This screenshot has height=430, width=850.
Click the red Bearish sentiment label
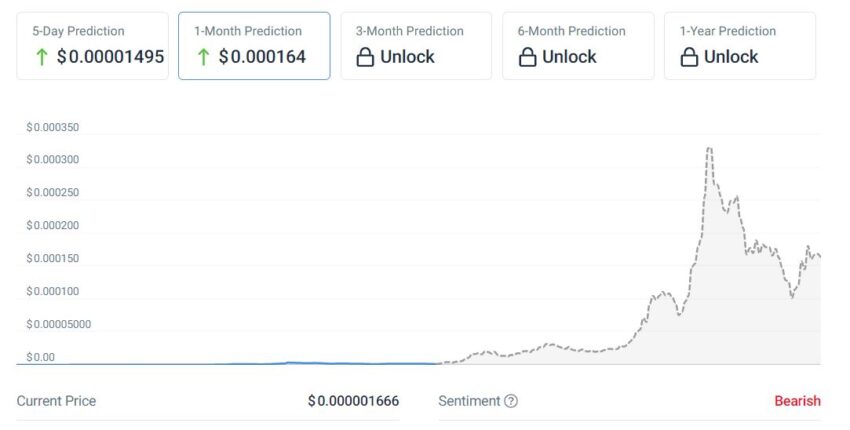click(797, 401)
